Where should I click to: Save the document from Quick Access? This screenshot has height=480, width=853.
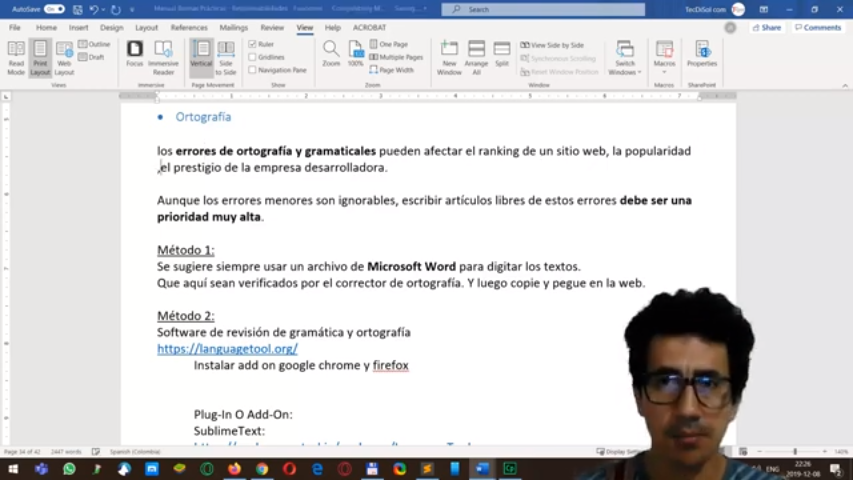point(78,9)
